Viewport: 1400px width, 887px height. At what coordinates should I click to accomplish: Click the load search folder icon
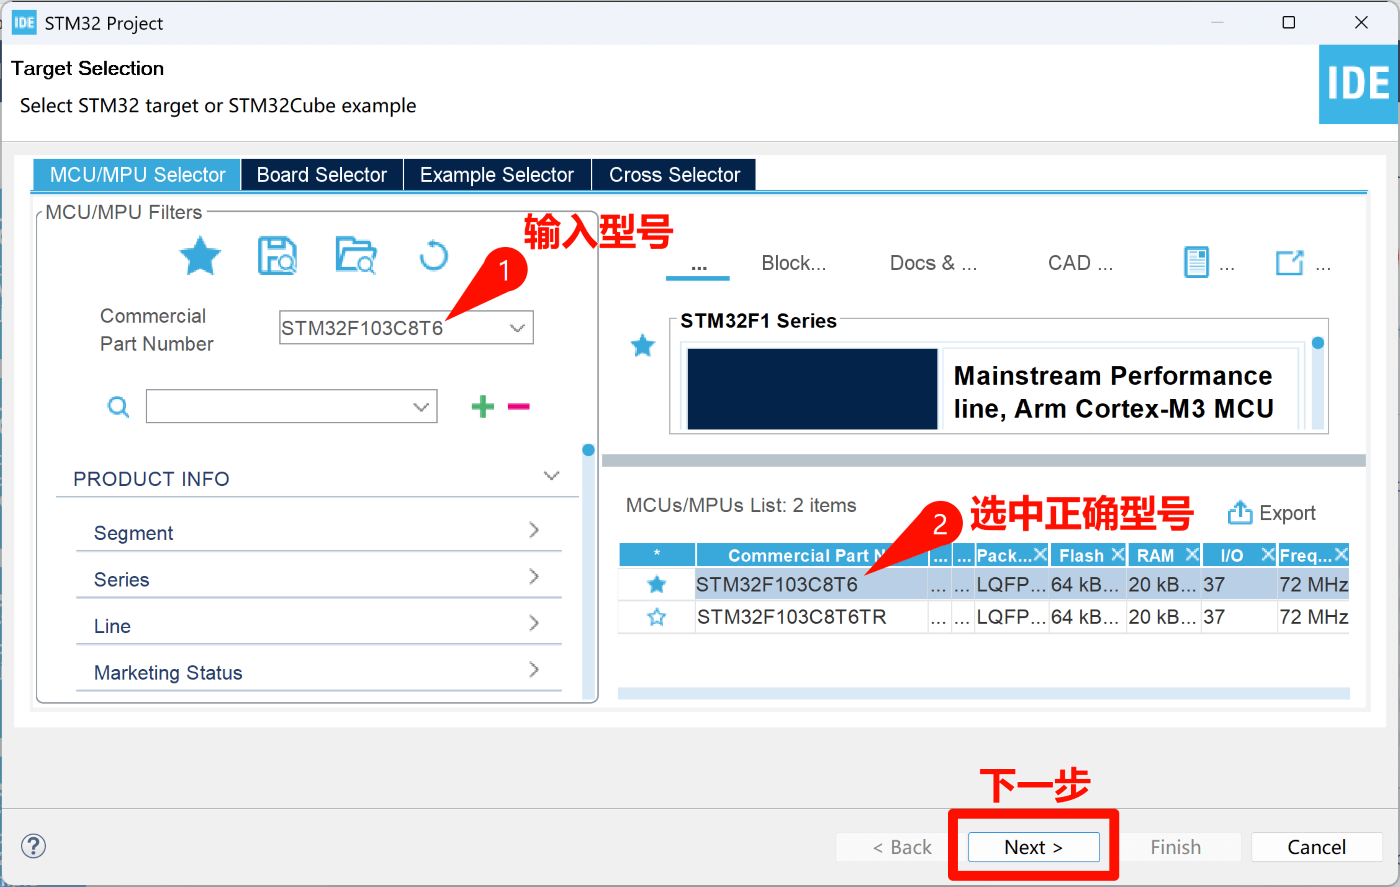click(355, 257)
